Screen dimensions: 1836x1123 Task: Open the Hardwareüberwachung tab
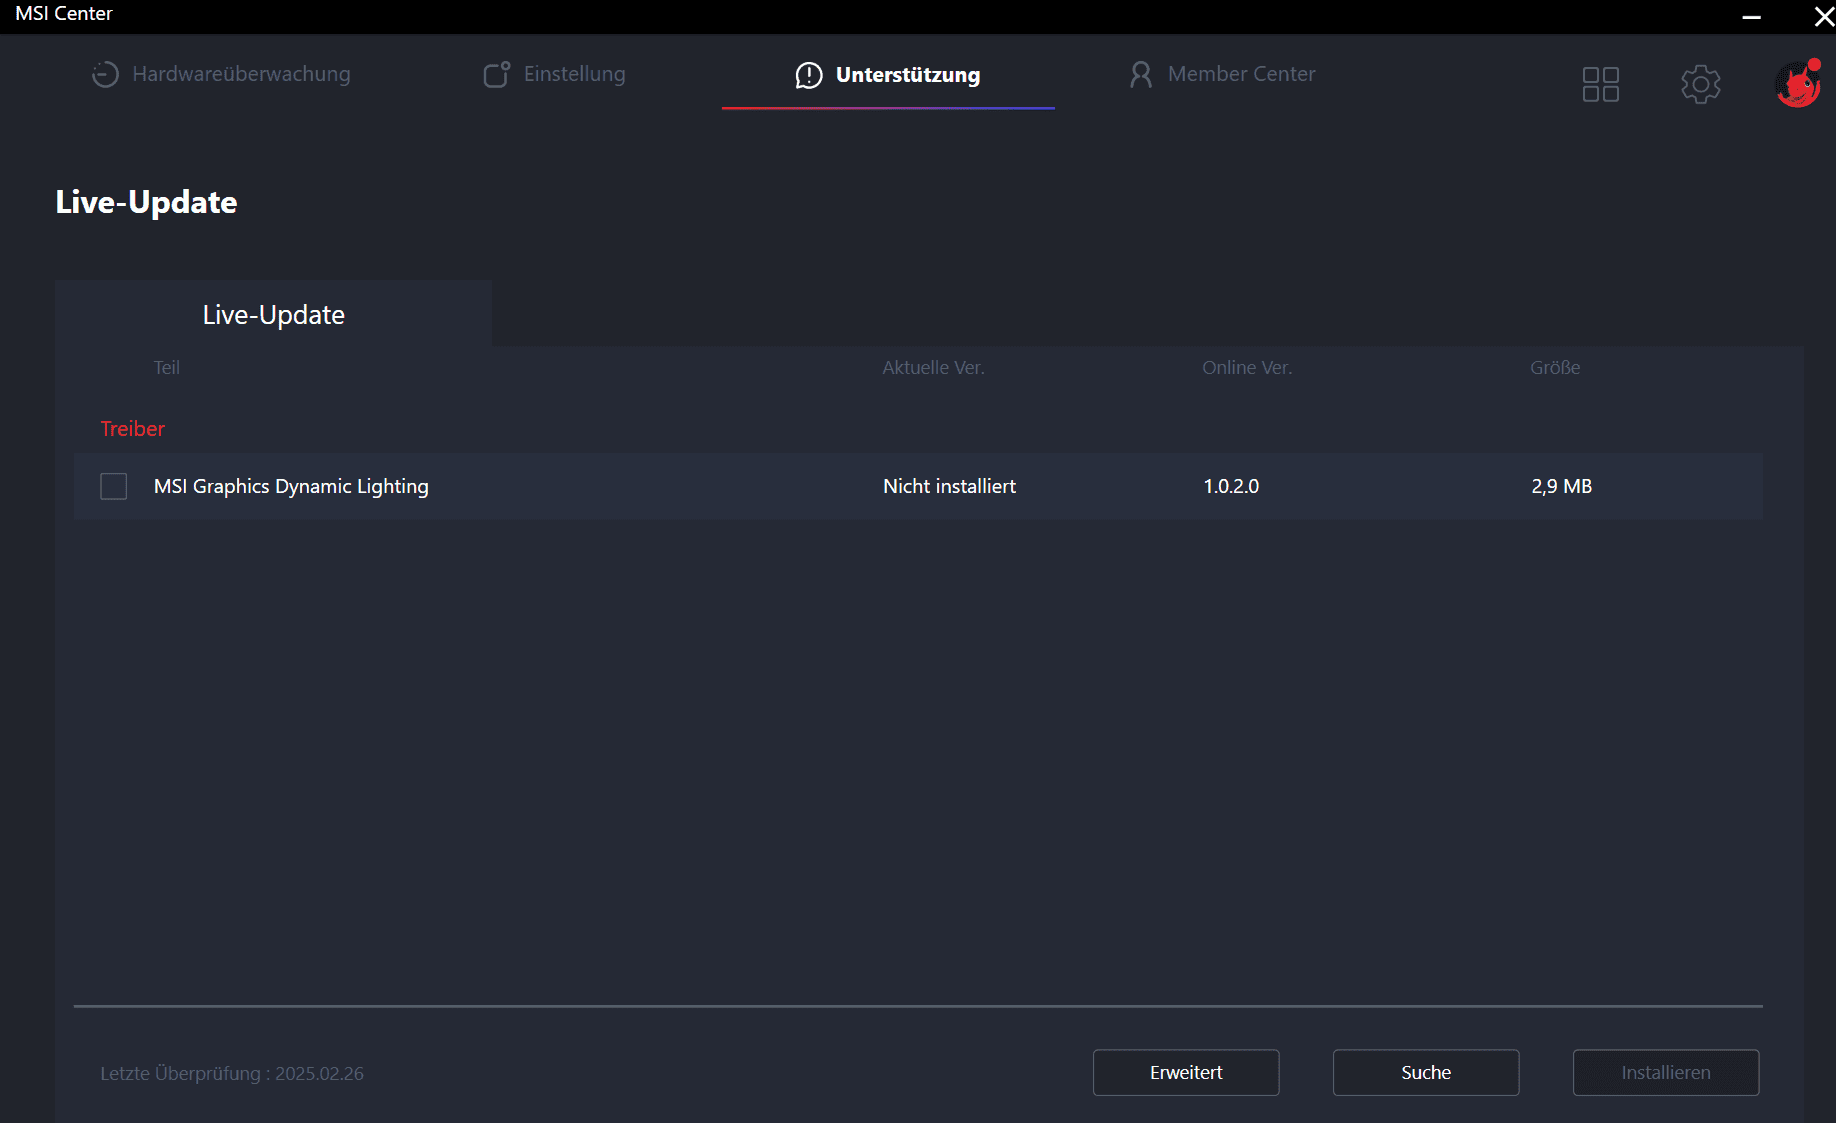click(x=221, y=74)
